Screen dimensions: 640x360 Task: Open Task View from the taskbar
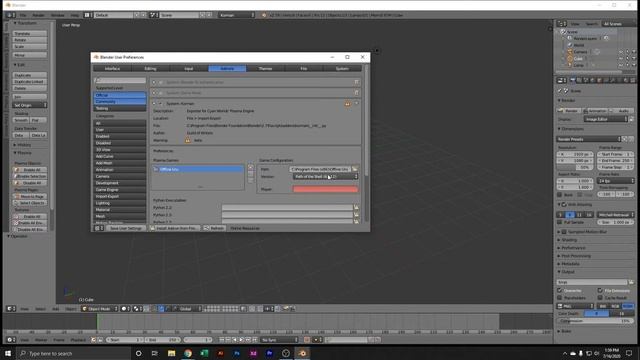(x=155, y=353)
